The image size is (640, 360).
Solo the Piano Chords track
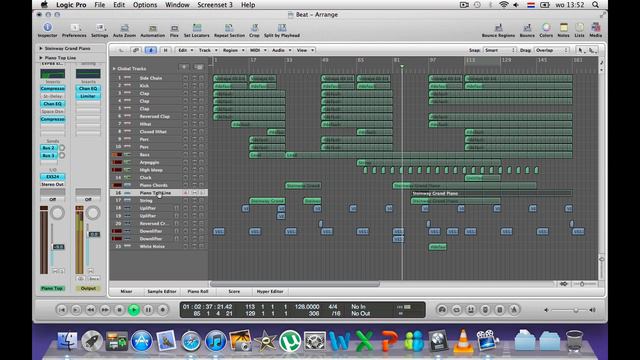[x=201, y=185]
